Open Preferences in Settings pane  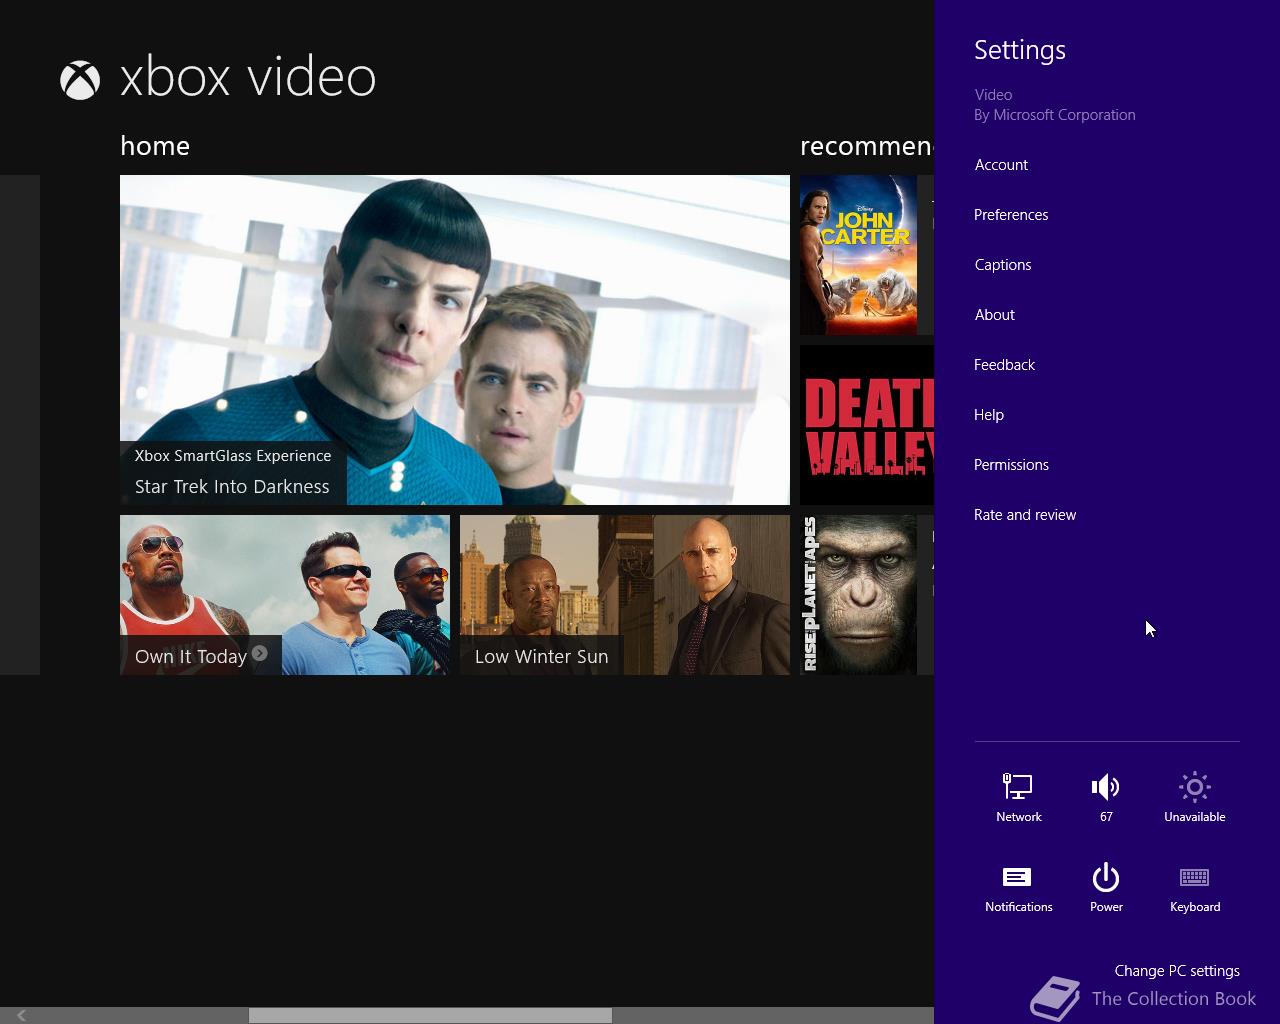[x=1011, y=215]
